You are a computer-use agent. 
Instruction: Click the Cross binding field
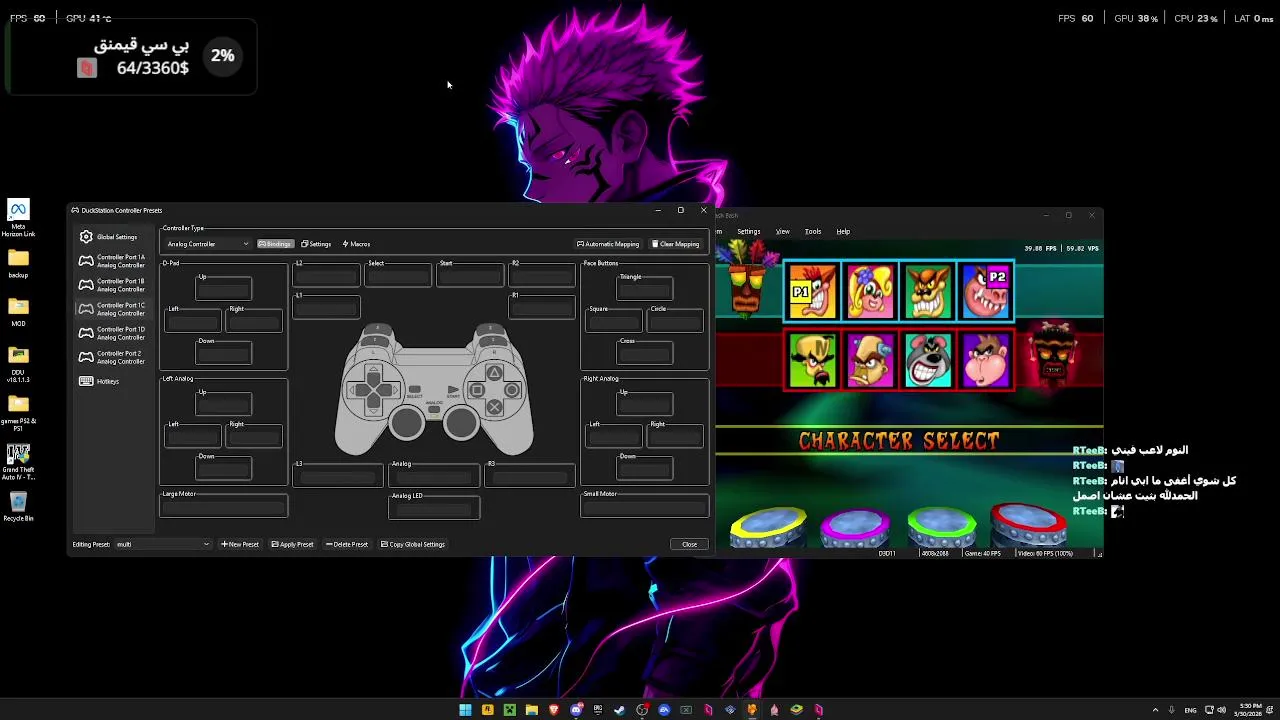coord(645,354)
